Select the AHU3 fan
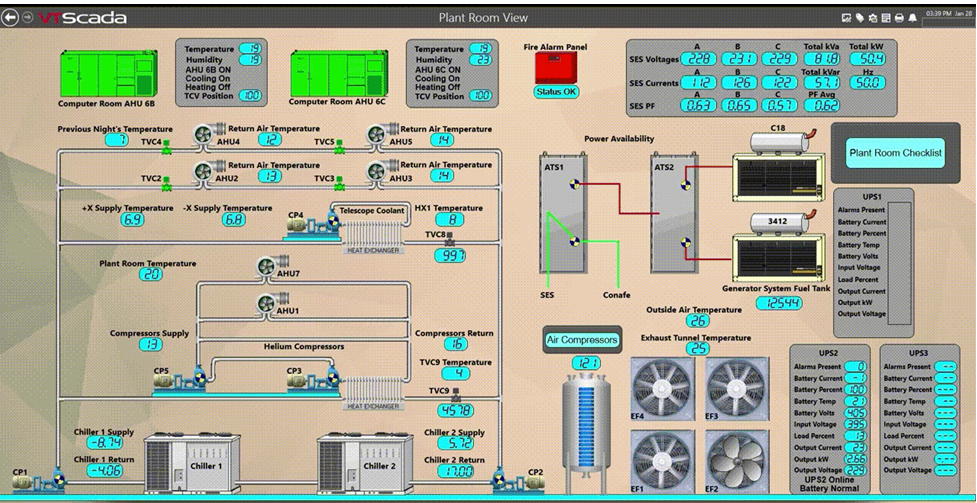Viewport: 977px width, 503px height. pos(380,171)
